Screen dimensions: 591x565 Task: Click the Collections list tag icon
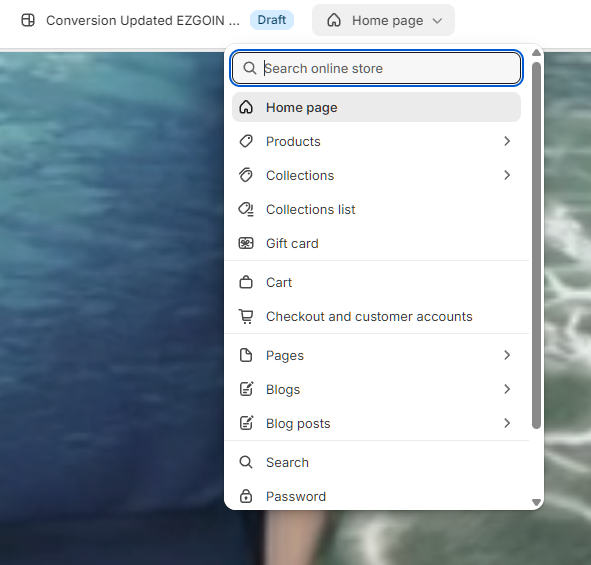(x=246, y=209)
